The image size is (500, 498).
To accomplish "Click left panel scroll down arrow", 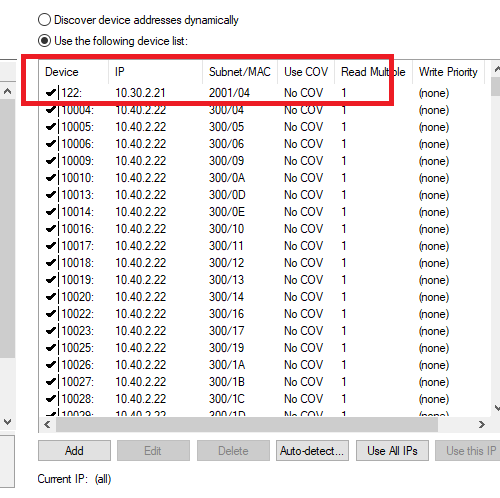I will tap(8, 422).
